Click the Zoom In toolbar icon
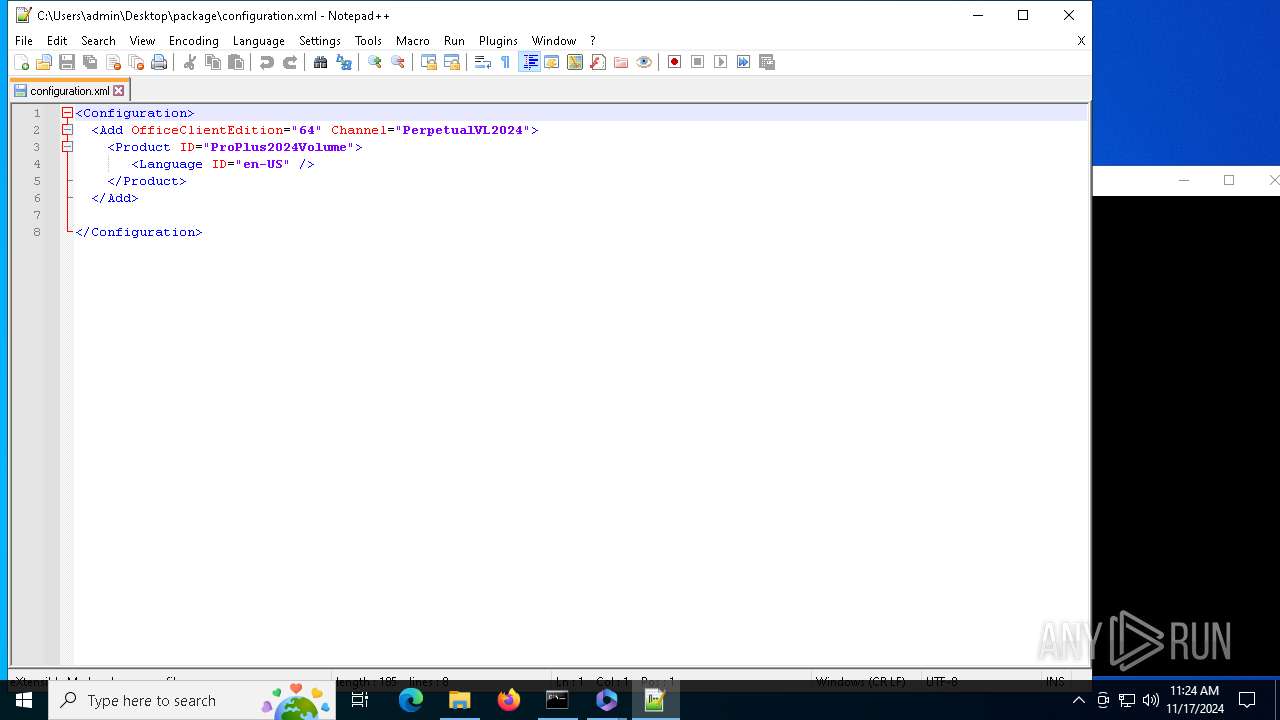This screenshot has height=720, width=1280. [x=375, y=62]
